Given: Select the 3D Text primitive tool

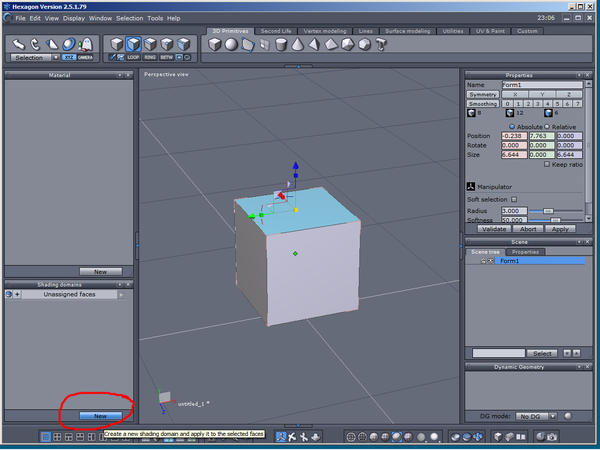Looking at the screenshot, I should [x=381, y=45].
